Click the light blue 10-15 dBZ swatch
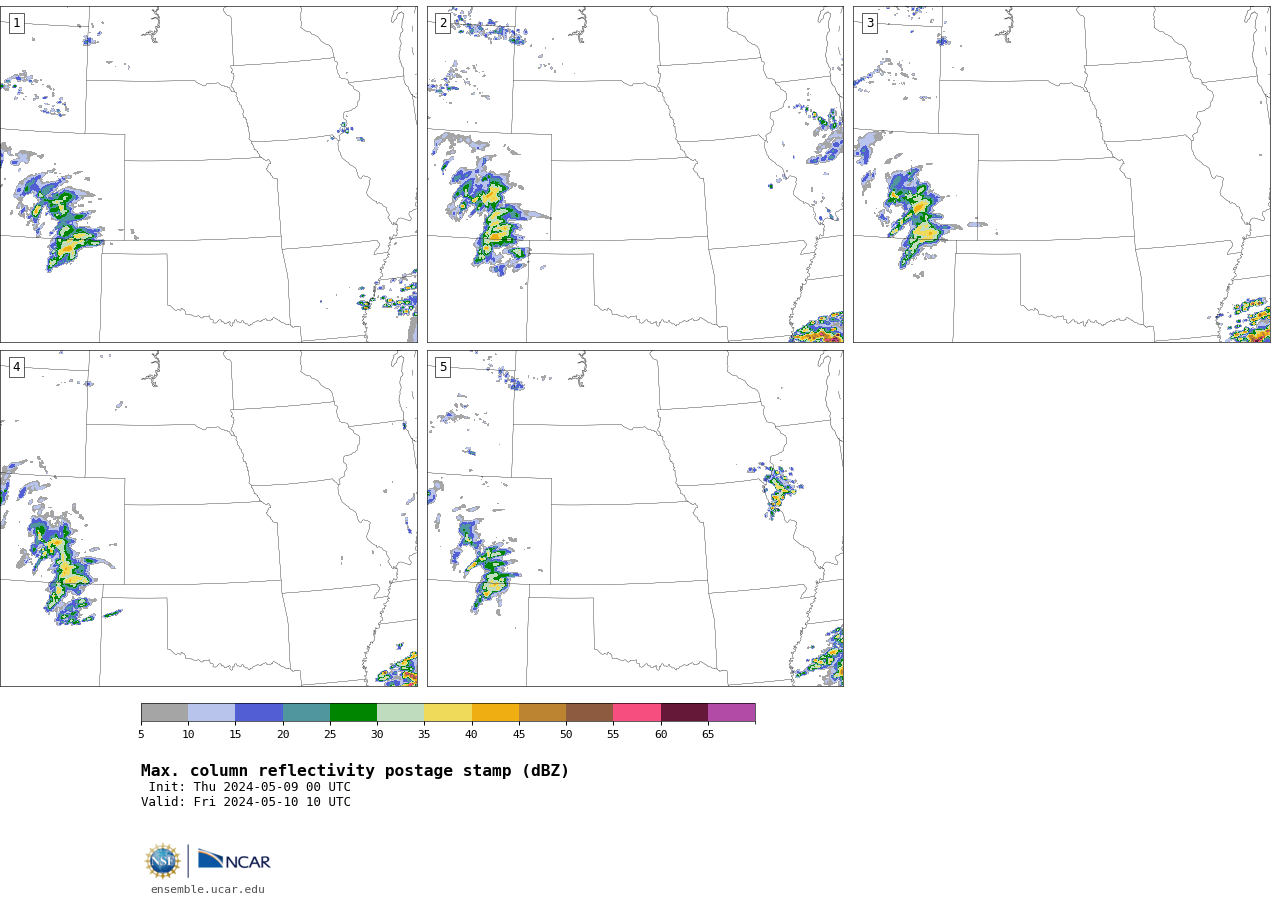 point(211,713)
